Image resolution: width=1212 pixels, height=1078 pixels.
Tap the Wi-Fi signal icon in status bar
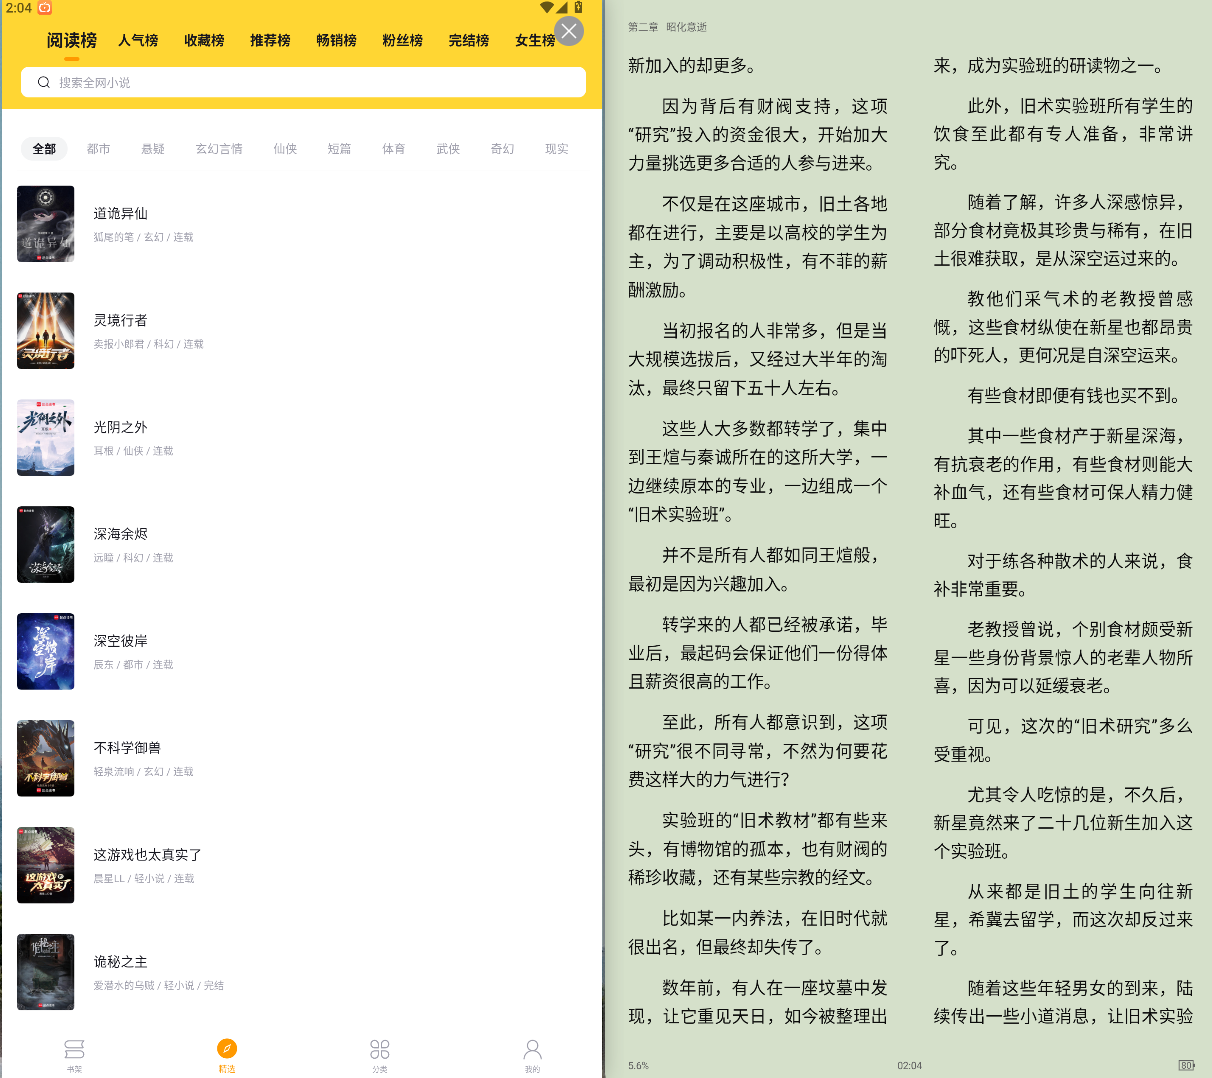[x=546, y=7]
